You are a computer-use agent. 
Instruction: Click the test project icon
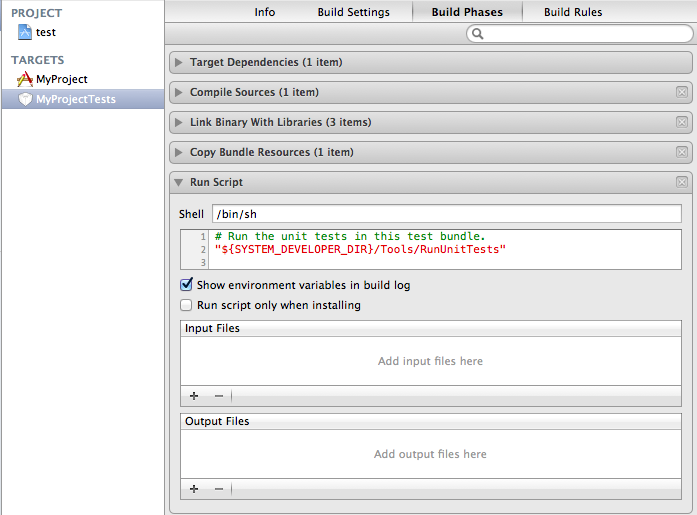[25, 33]
